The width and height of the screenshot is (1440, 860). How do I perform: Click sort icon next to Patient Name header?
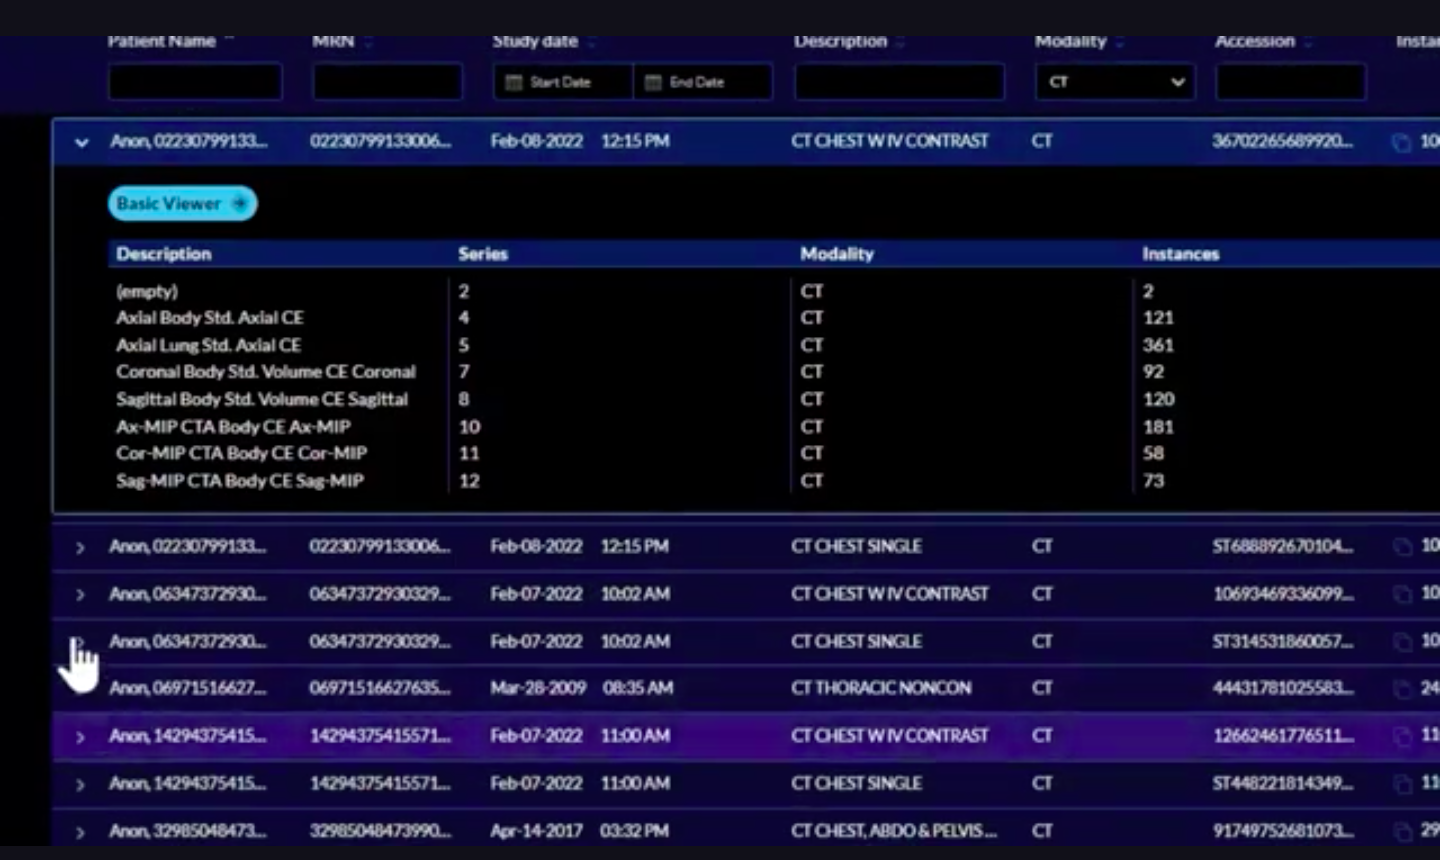pos(229,41)
